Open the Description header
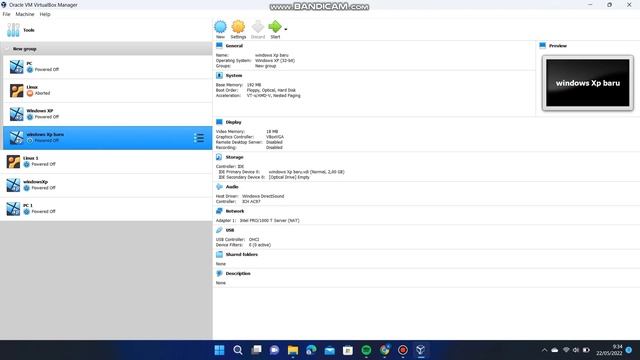The image size is (640, 360). (238, 273)
